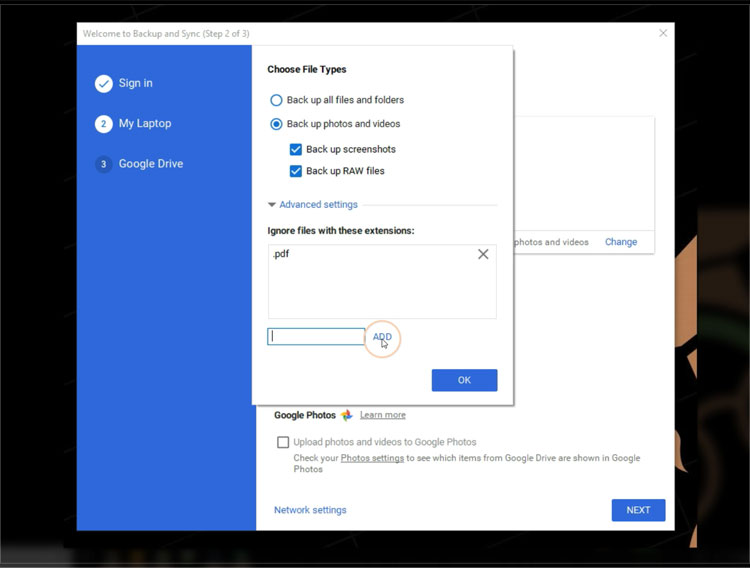Collapse the Advanced settings section
The height and width of the screenshot is (568, 750).
pyautogui.click(x=313, y=205)
